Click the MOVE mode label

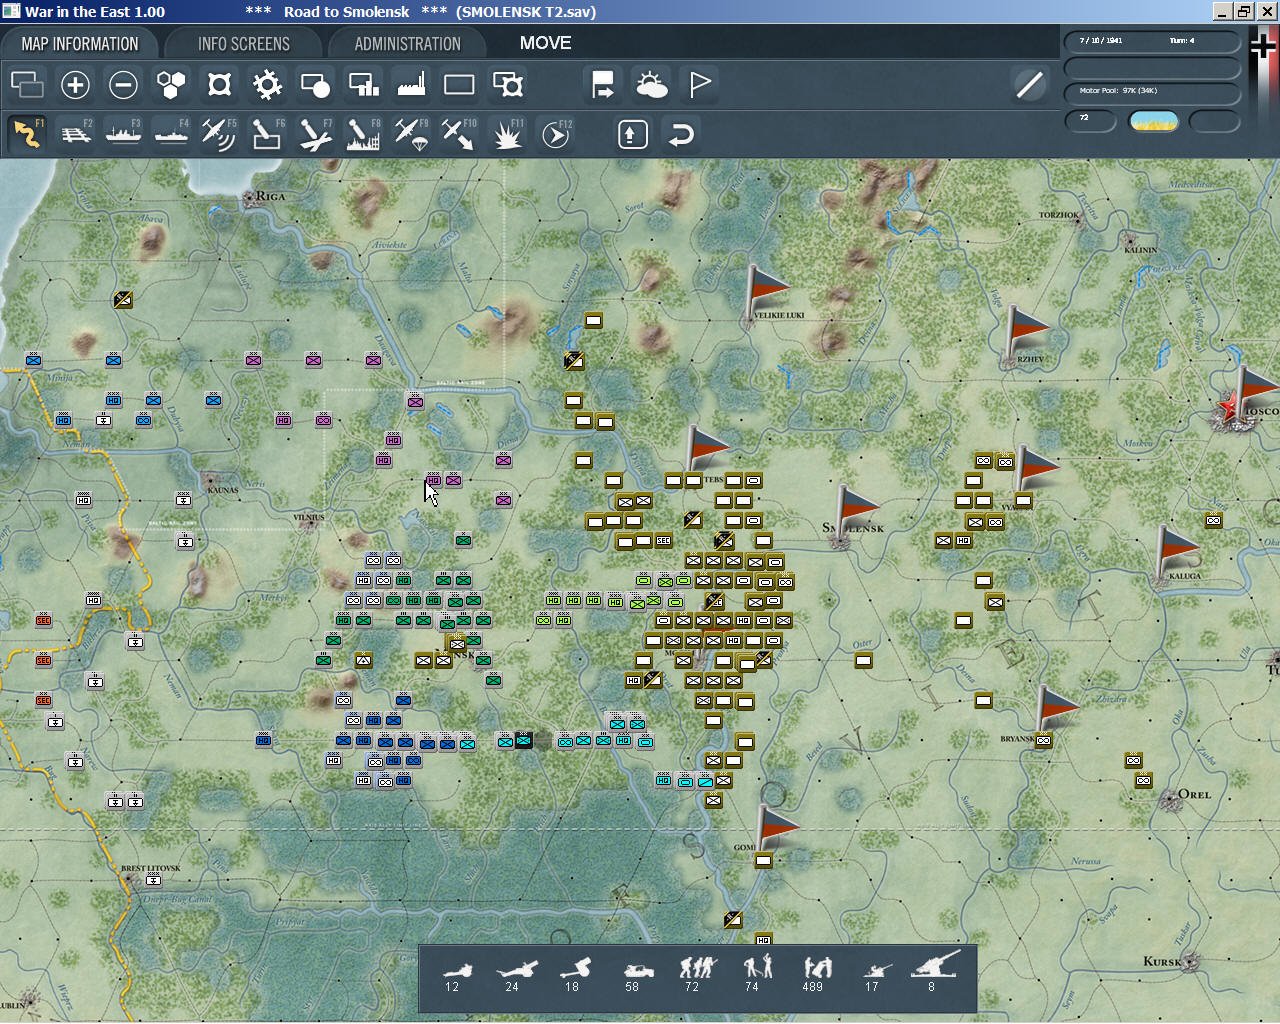coord(546,43)
